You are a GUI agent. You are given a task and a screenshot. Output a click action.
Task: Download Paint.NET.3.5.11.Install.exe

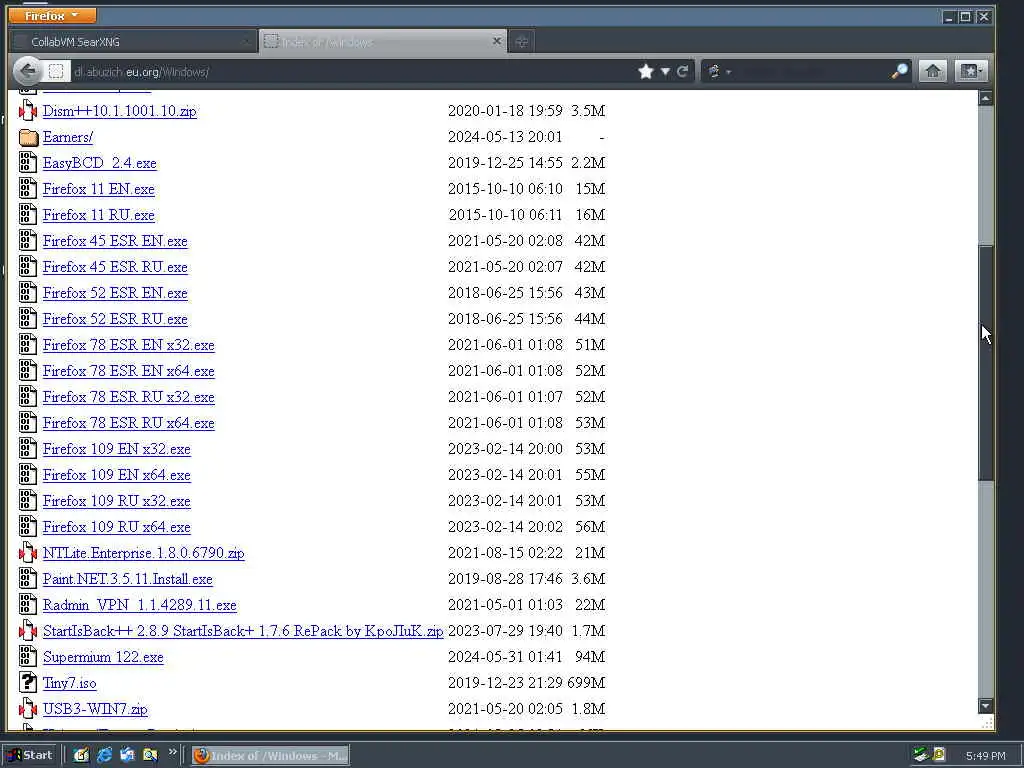pyautogui.click(x=127, y=579)
